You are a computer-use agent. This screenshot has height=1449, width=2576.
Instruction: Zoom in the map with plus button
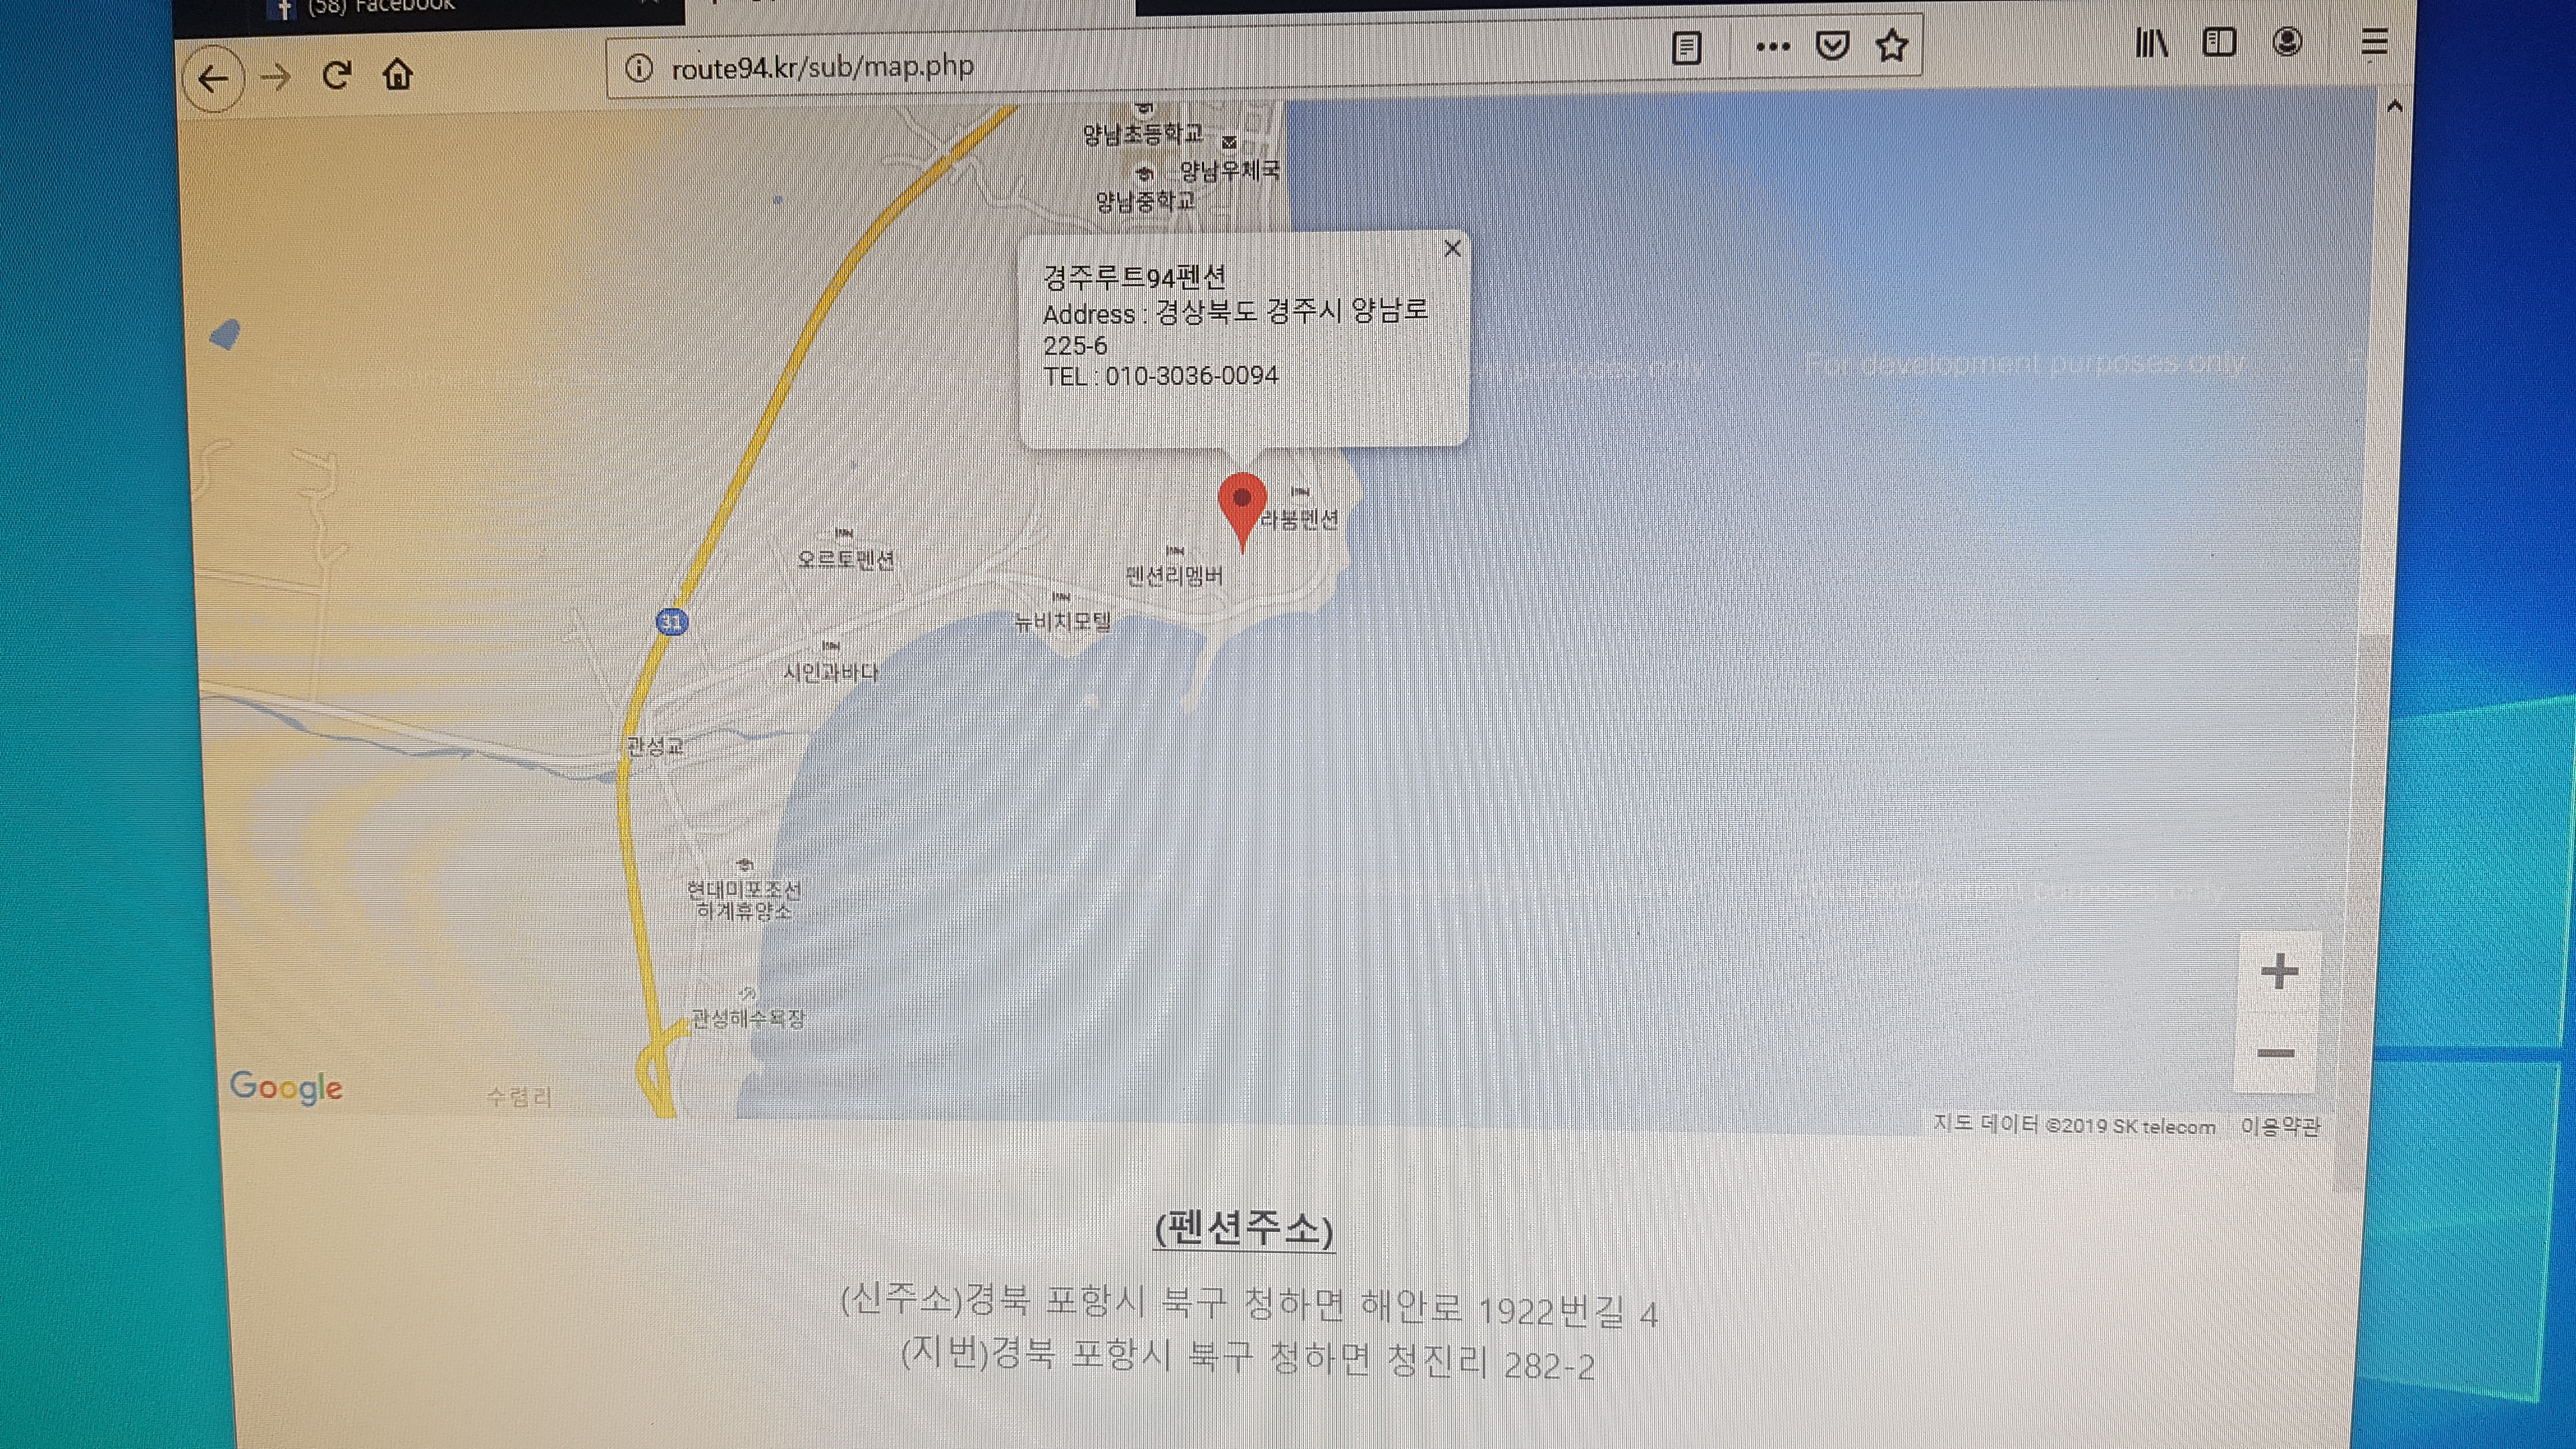(2279, 971)
